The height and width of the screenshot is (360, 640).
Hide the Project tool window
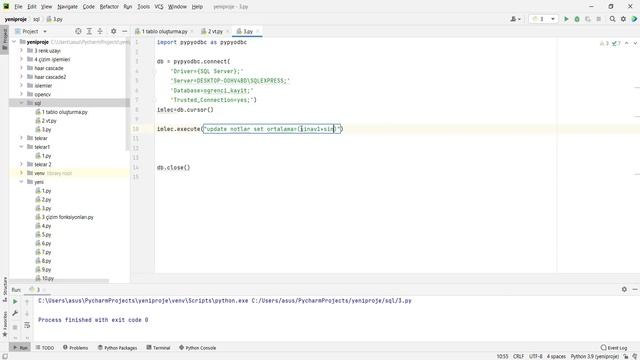point(124,31)
